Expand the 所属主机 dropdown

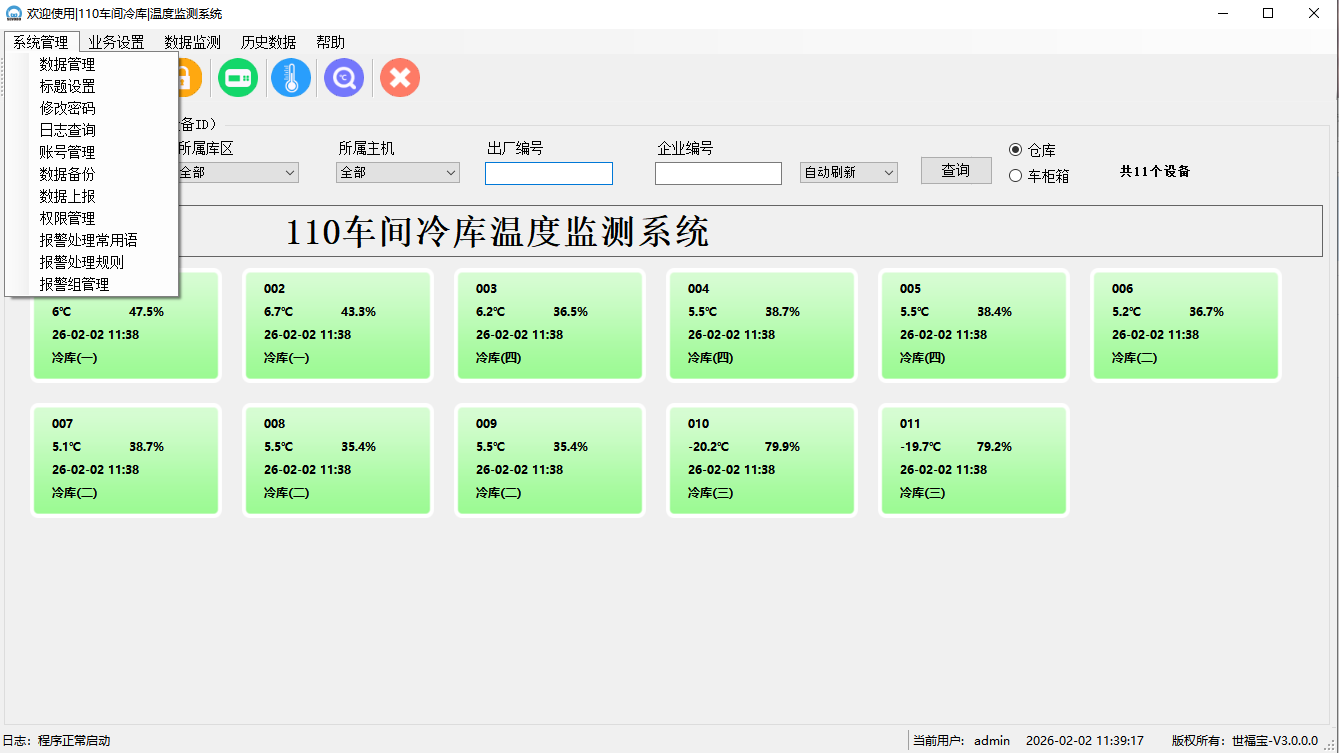coord(398,173)
